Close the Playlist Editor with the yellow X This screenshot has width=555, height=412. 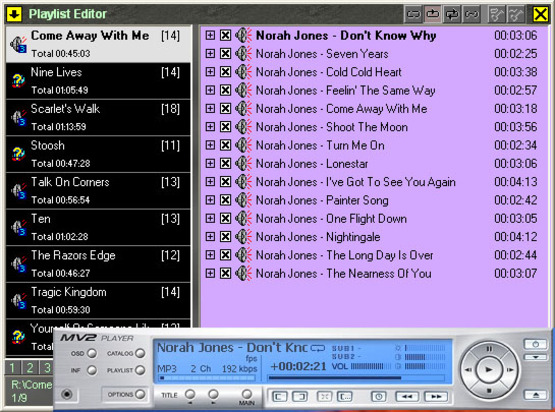point(540,14)
